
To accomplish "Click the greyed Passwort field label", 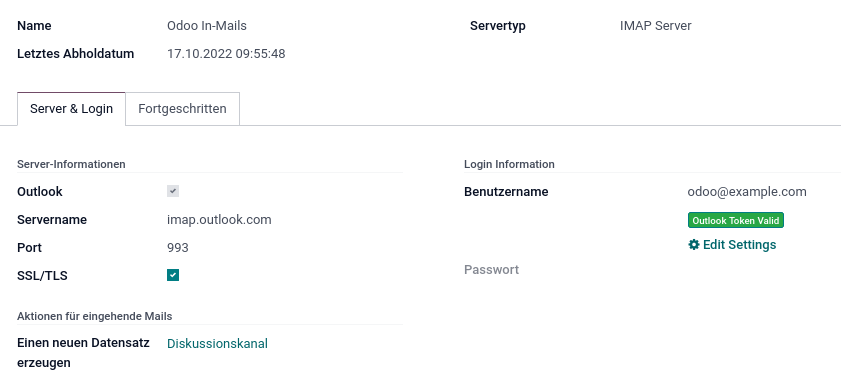I will pyautogui.click(x=491, y=270).
